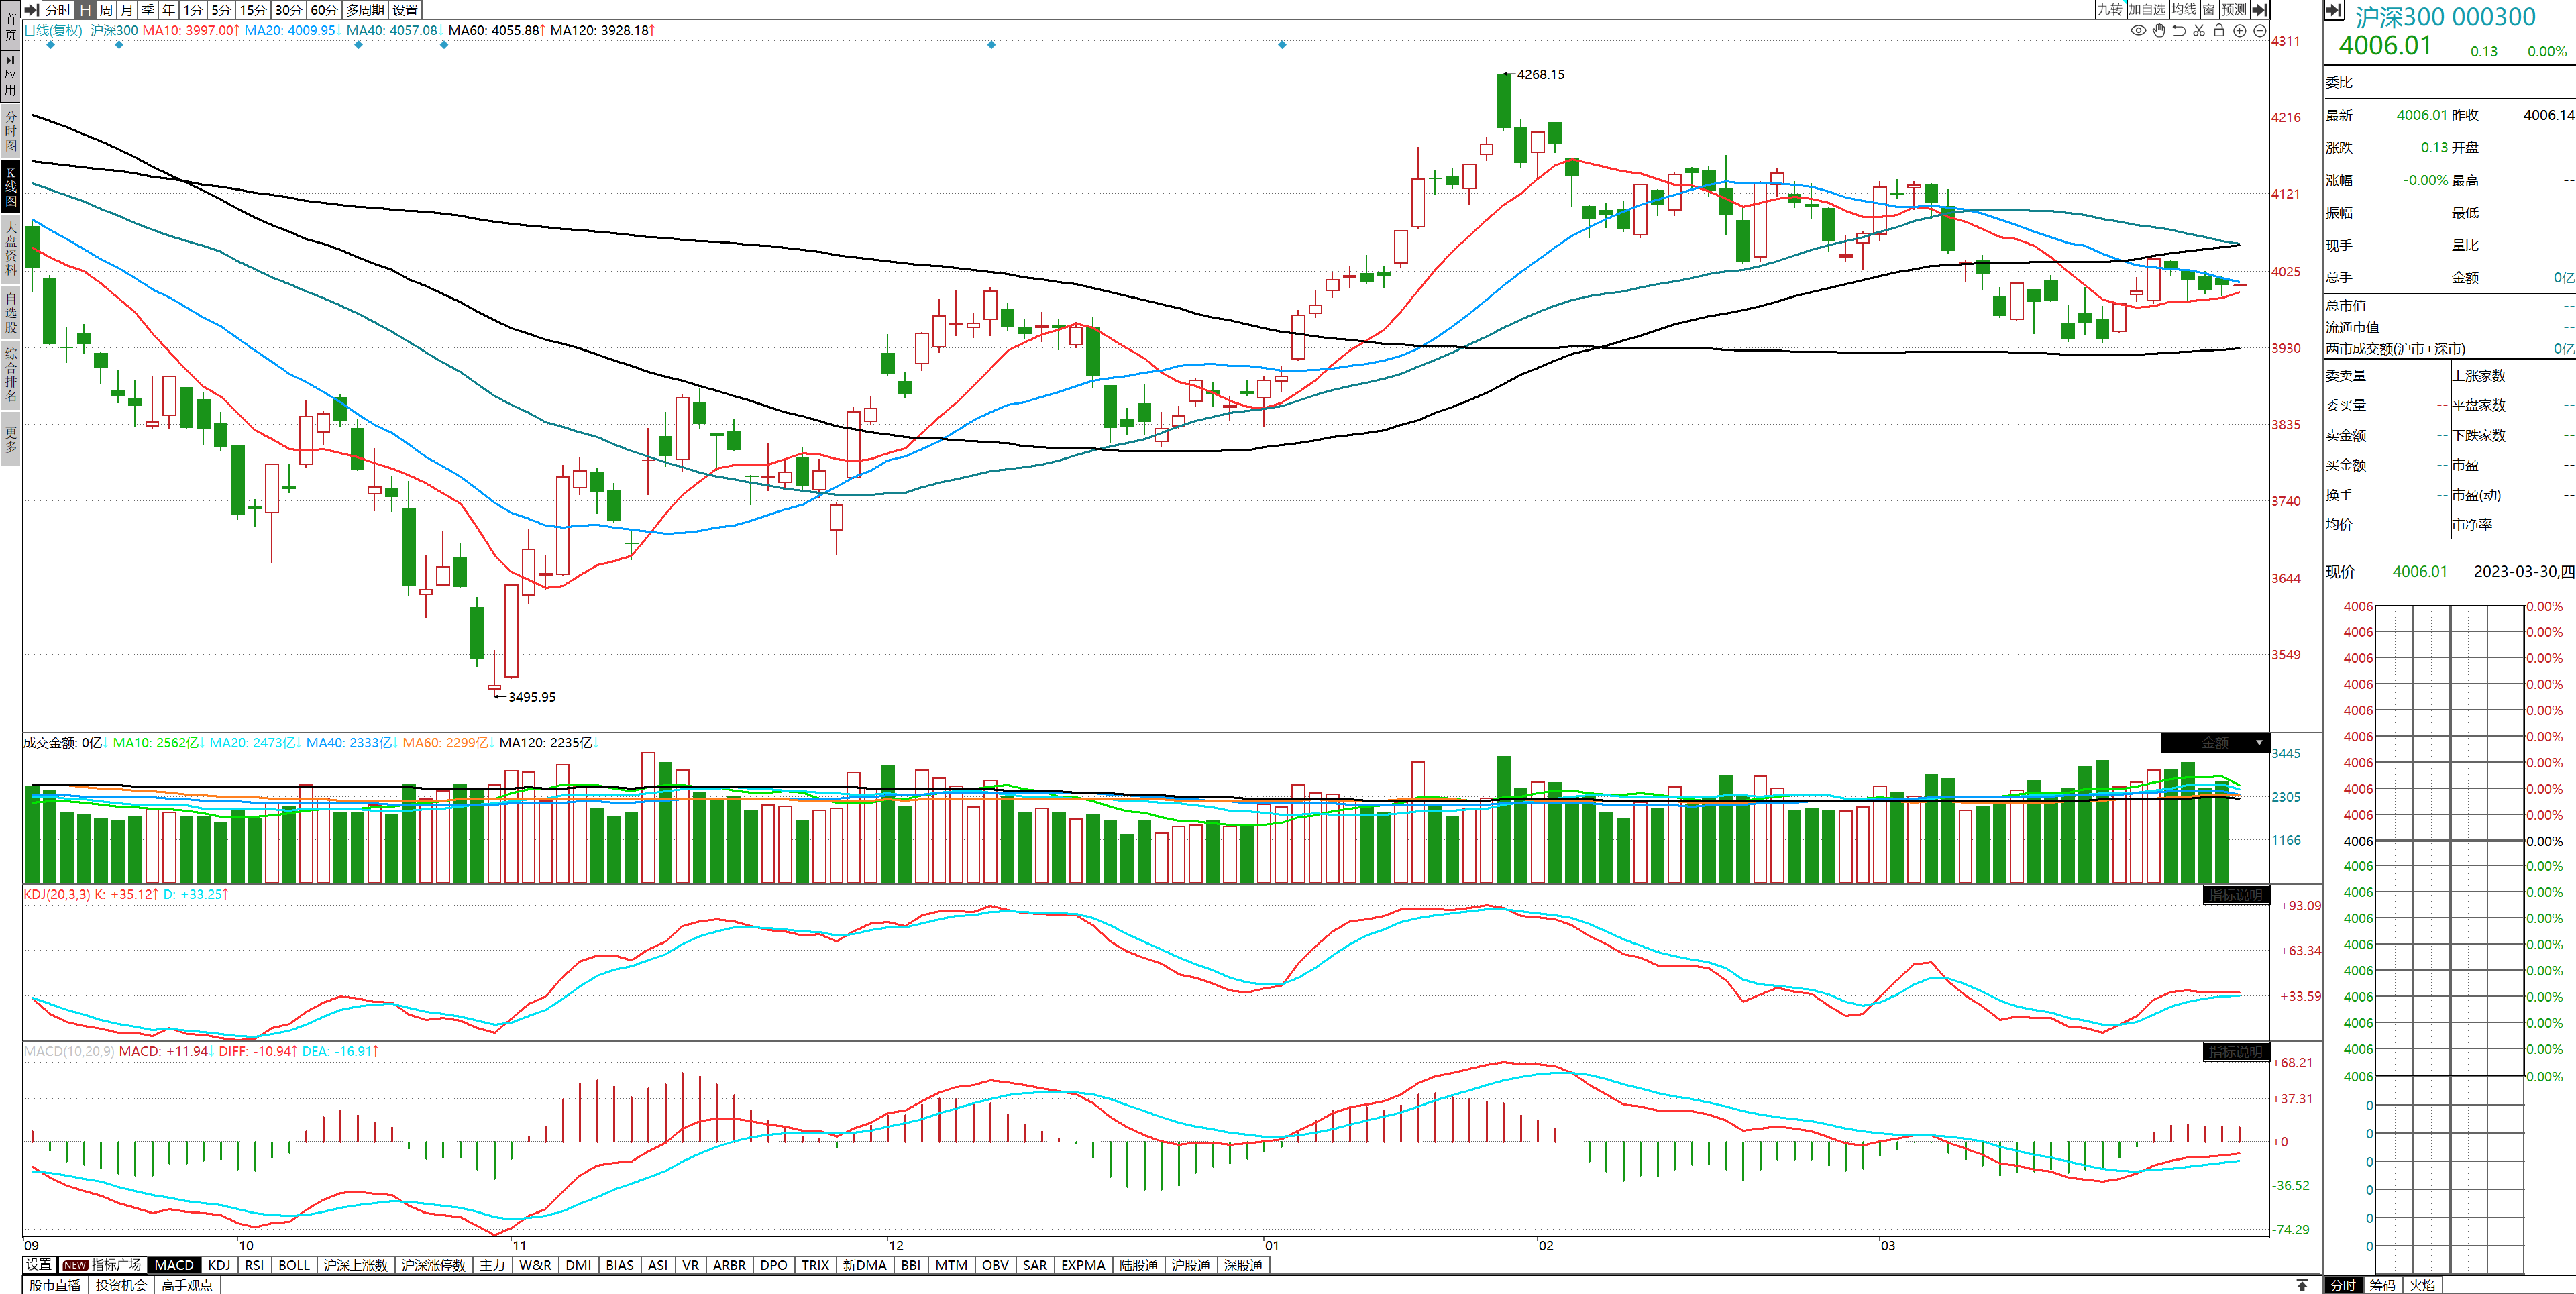This screenshot has height=1294, width=2576.
Task: Select the KDJ indicator tab
Action: [x=219, y=1265]
